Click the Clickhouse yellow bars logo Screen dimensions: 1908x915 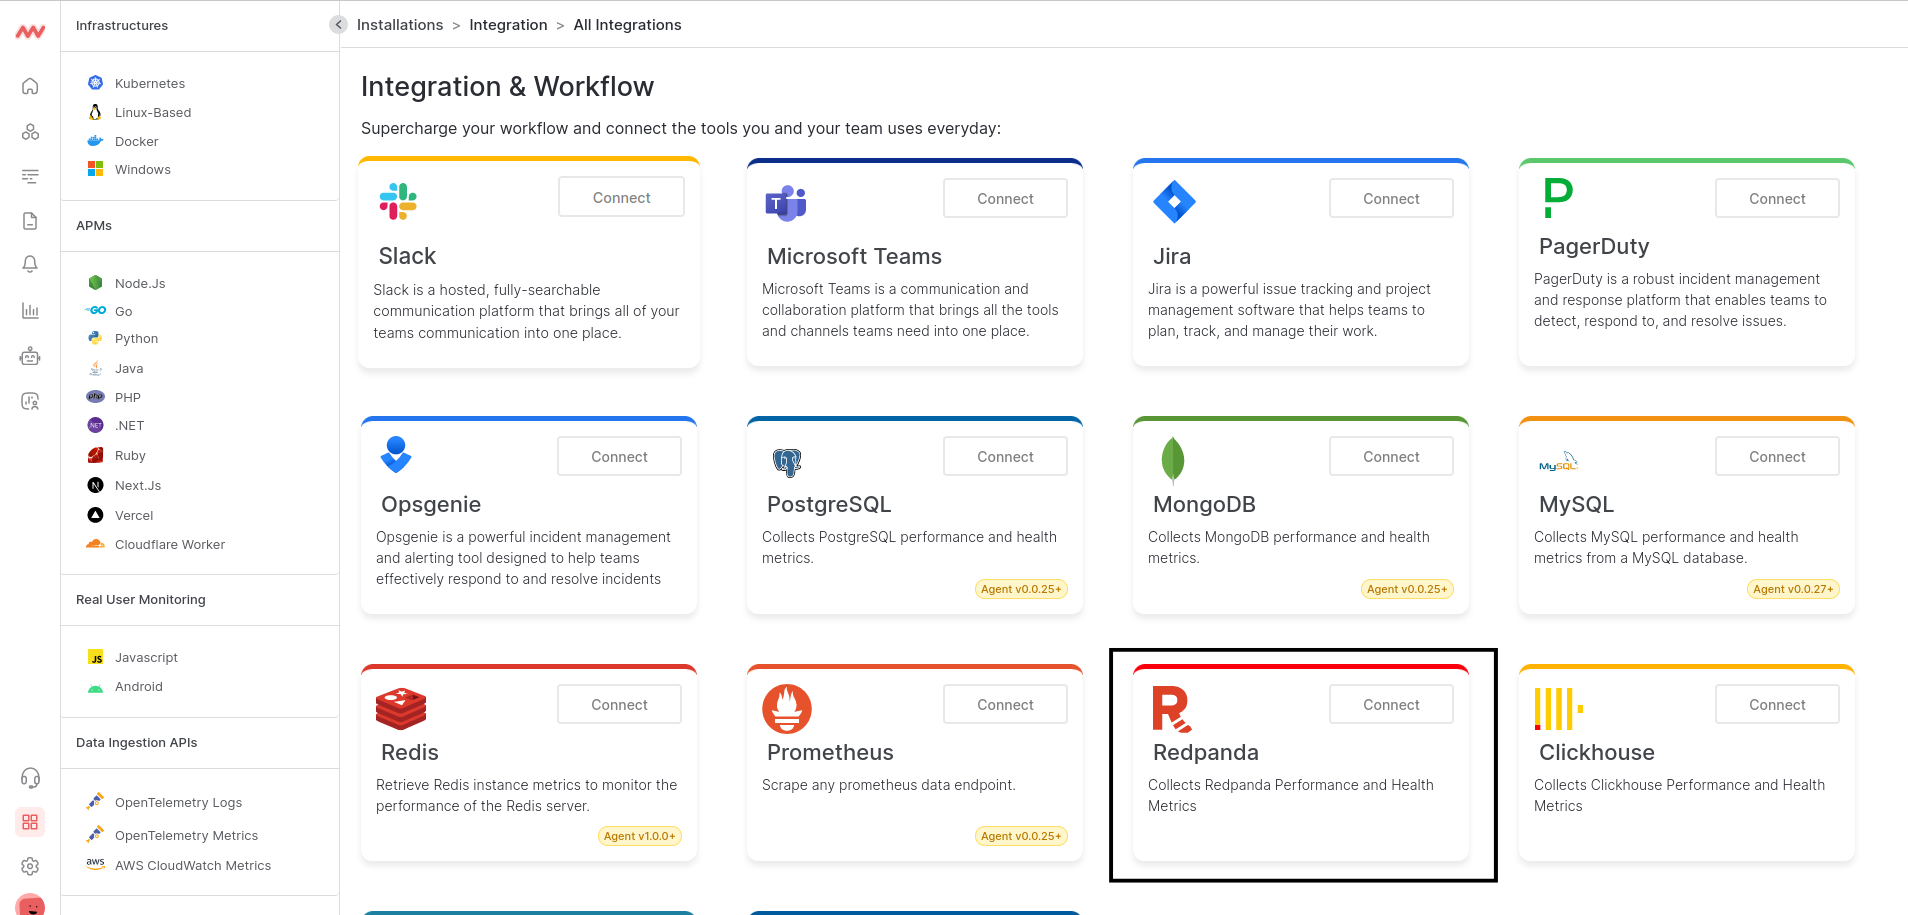coord(1559,709)
